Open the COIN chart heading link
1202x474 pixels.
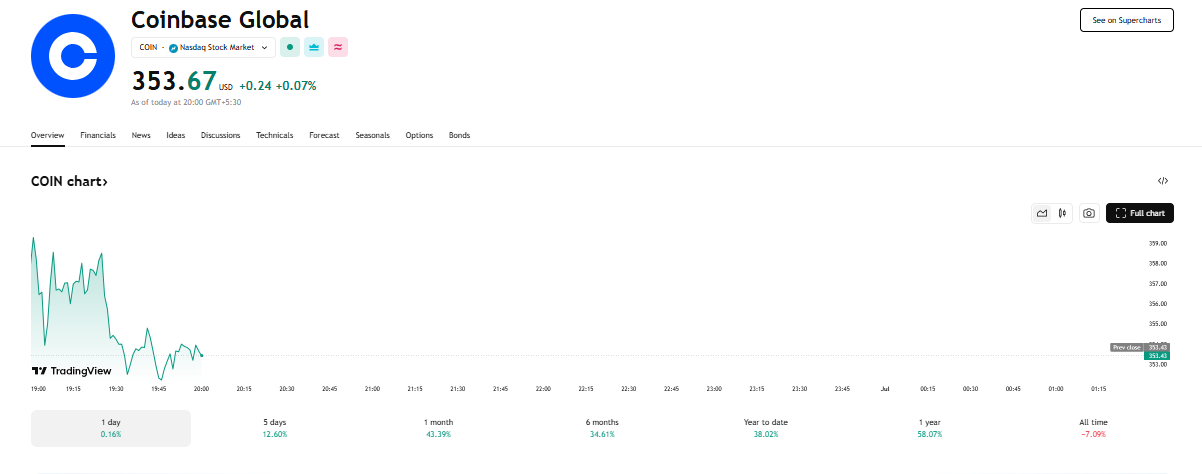(x=69, y=182)
